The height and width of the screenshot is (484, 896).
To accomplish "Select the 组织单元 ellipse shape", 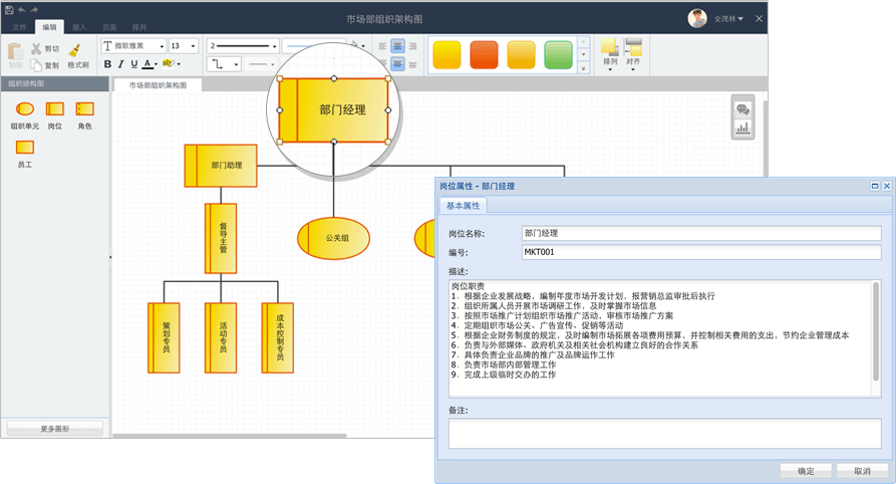I will [25, 109].
